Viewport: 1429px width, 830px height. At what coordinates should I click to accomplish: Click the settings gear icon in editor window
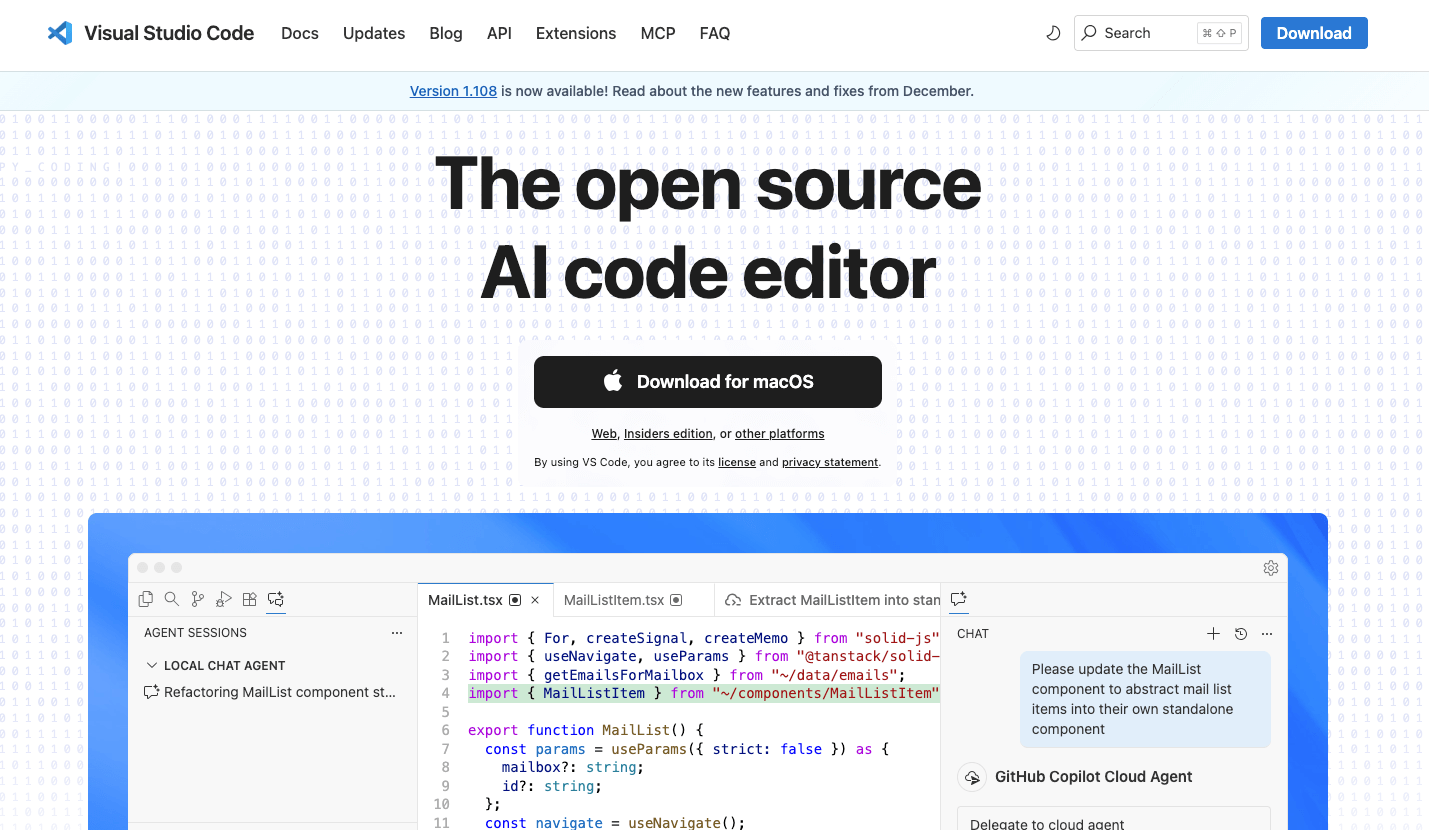(x=1270, y=568)
